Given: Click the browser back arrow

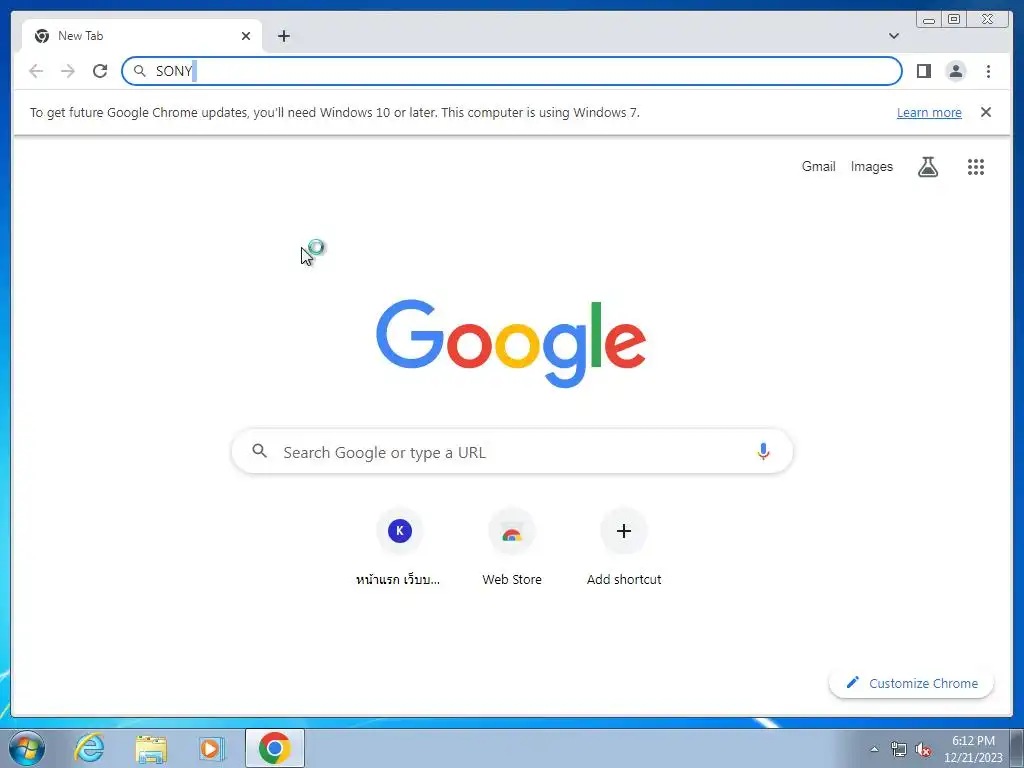Looking at the screenshot, I should click(x=36, y=71).
